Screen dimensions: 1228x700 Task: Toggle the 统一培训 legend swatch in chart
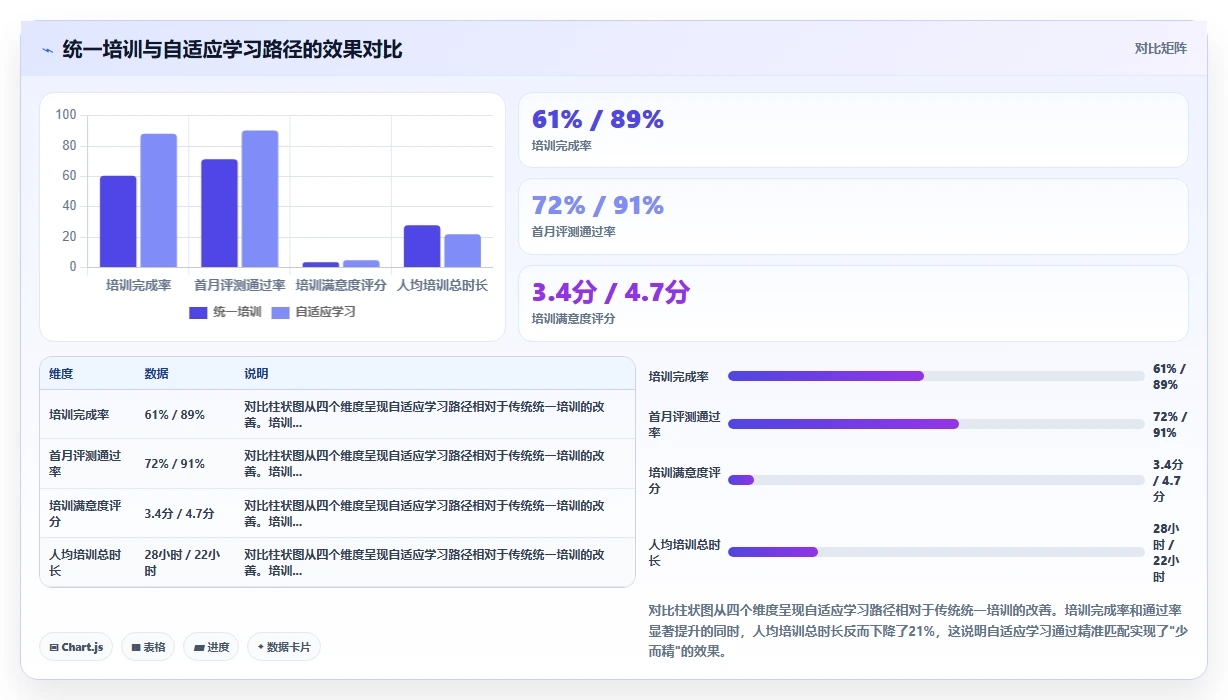pyautogui.click(x=198, y=312)
